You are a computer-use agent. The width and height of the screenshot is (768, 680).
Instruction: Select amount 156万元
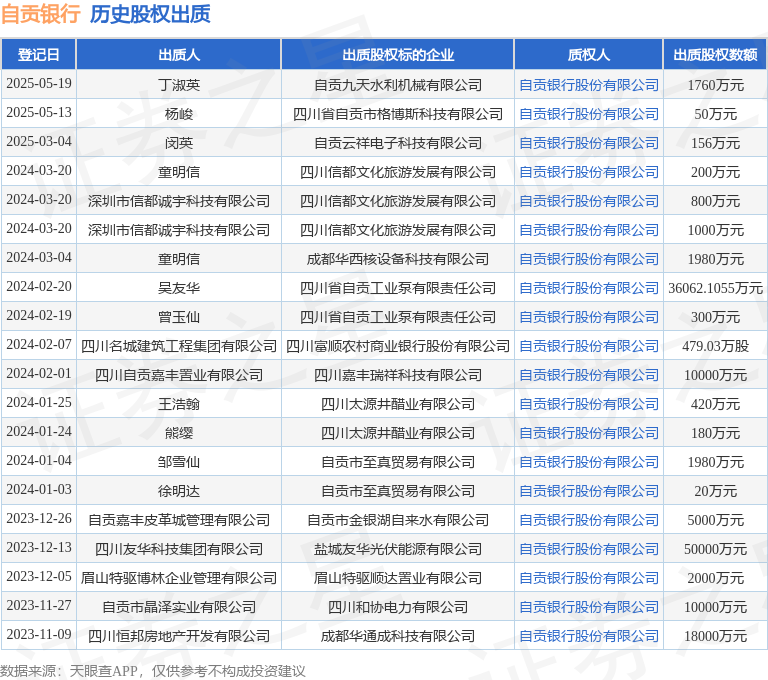715,143
